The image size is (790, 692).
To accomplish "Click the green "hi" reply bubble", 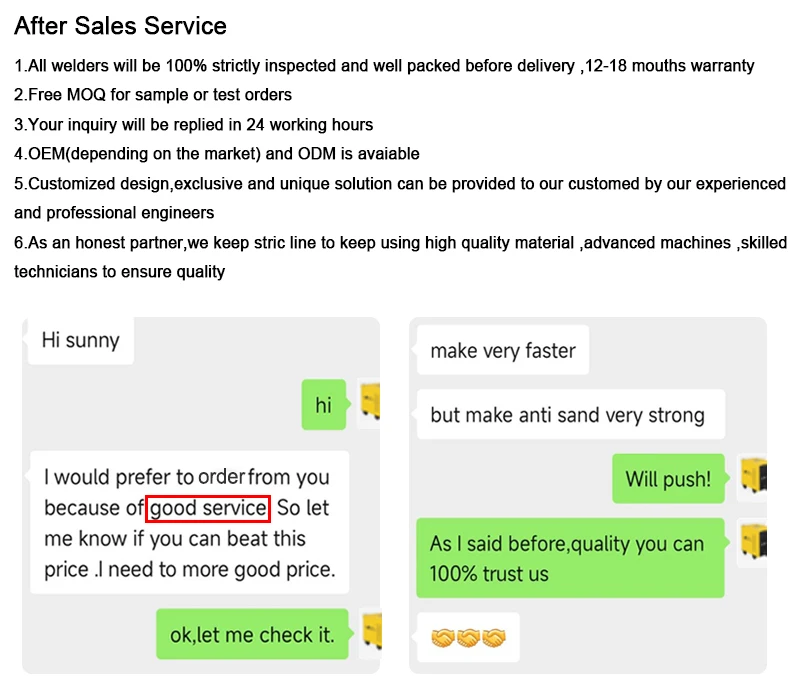I will 323,405.
